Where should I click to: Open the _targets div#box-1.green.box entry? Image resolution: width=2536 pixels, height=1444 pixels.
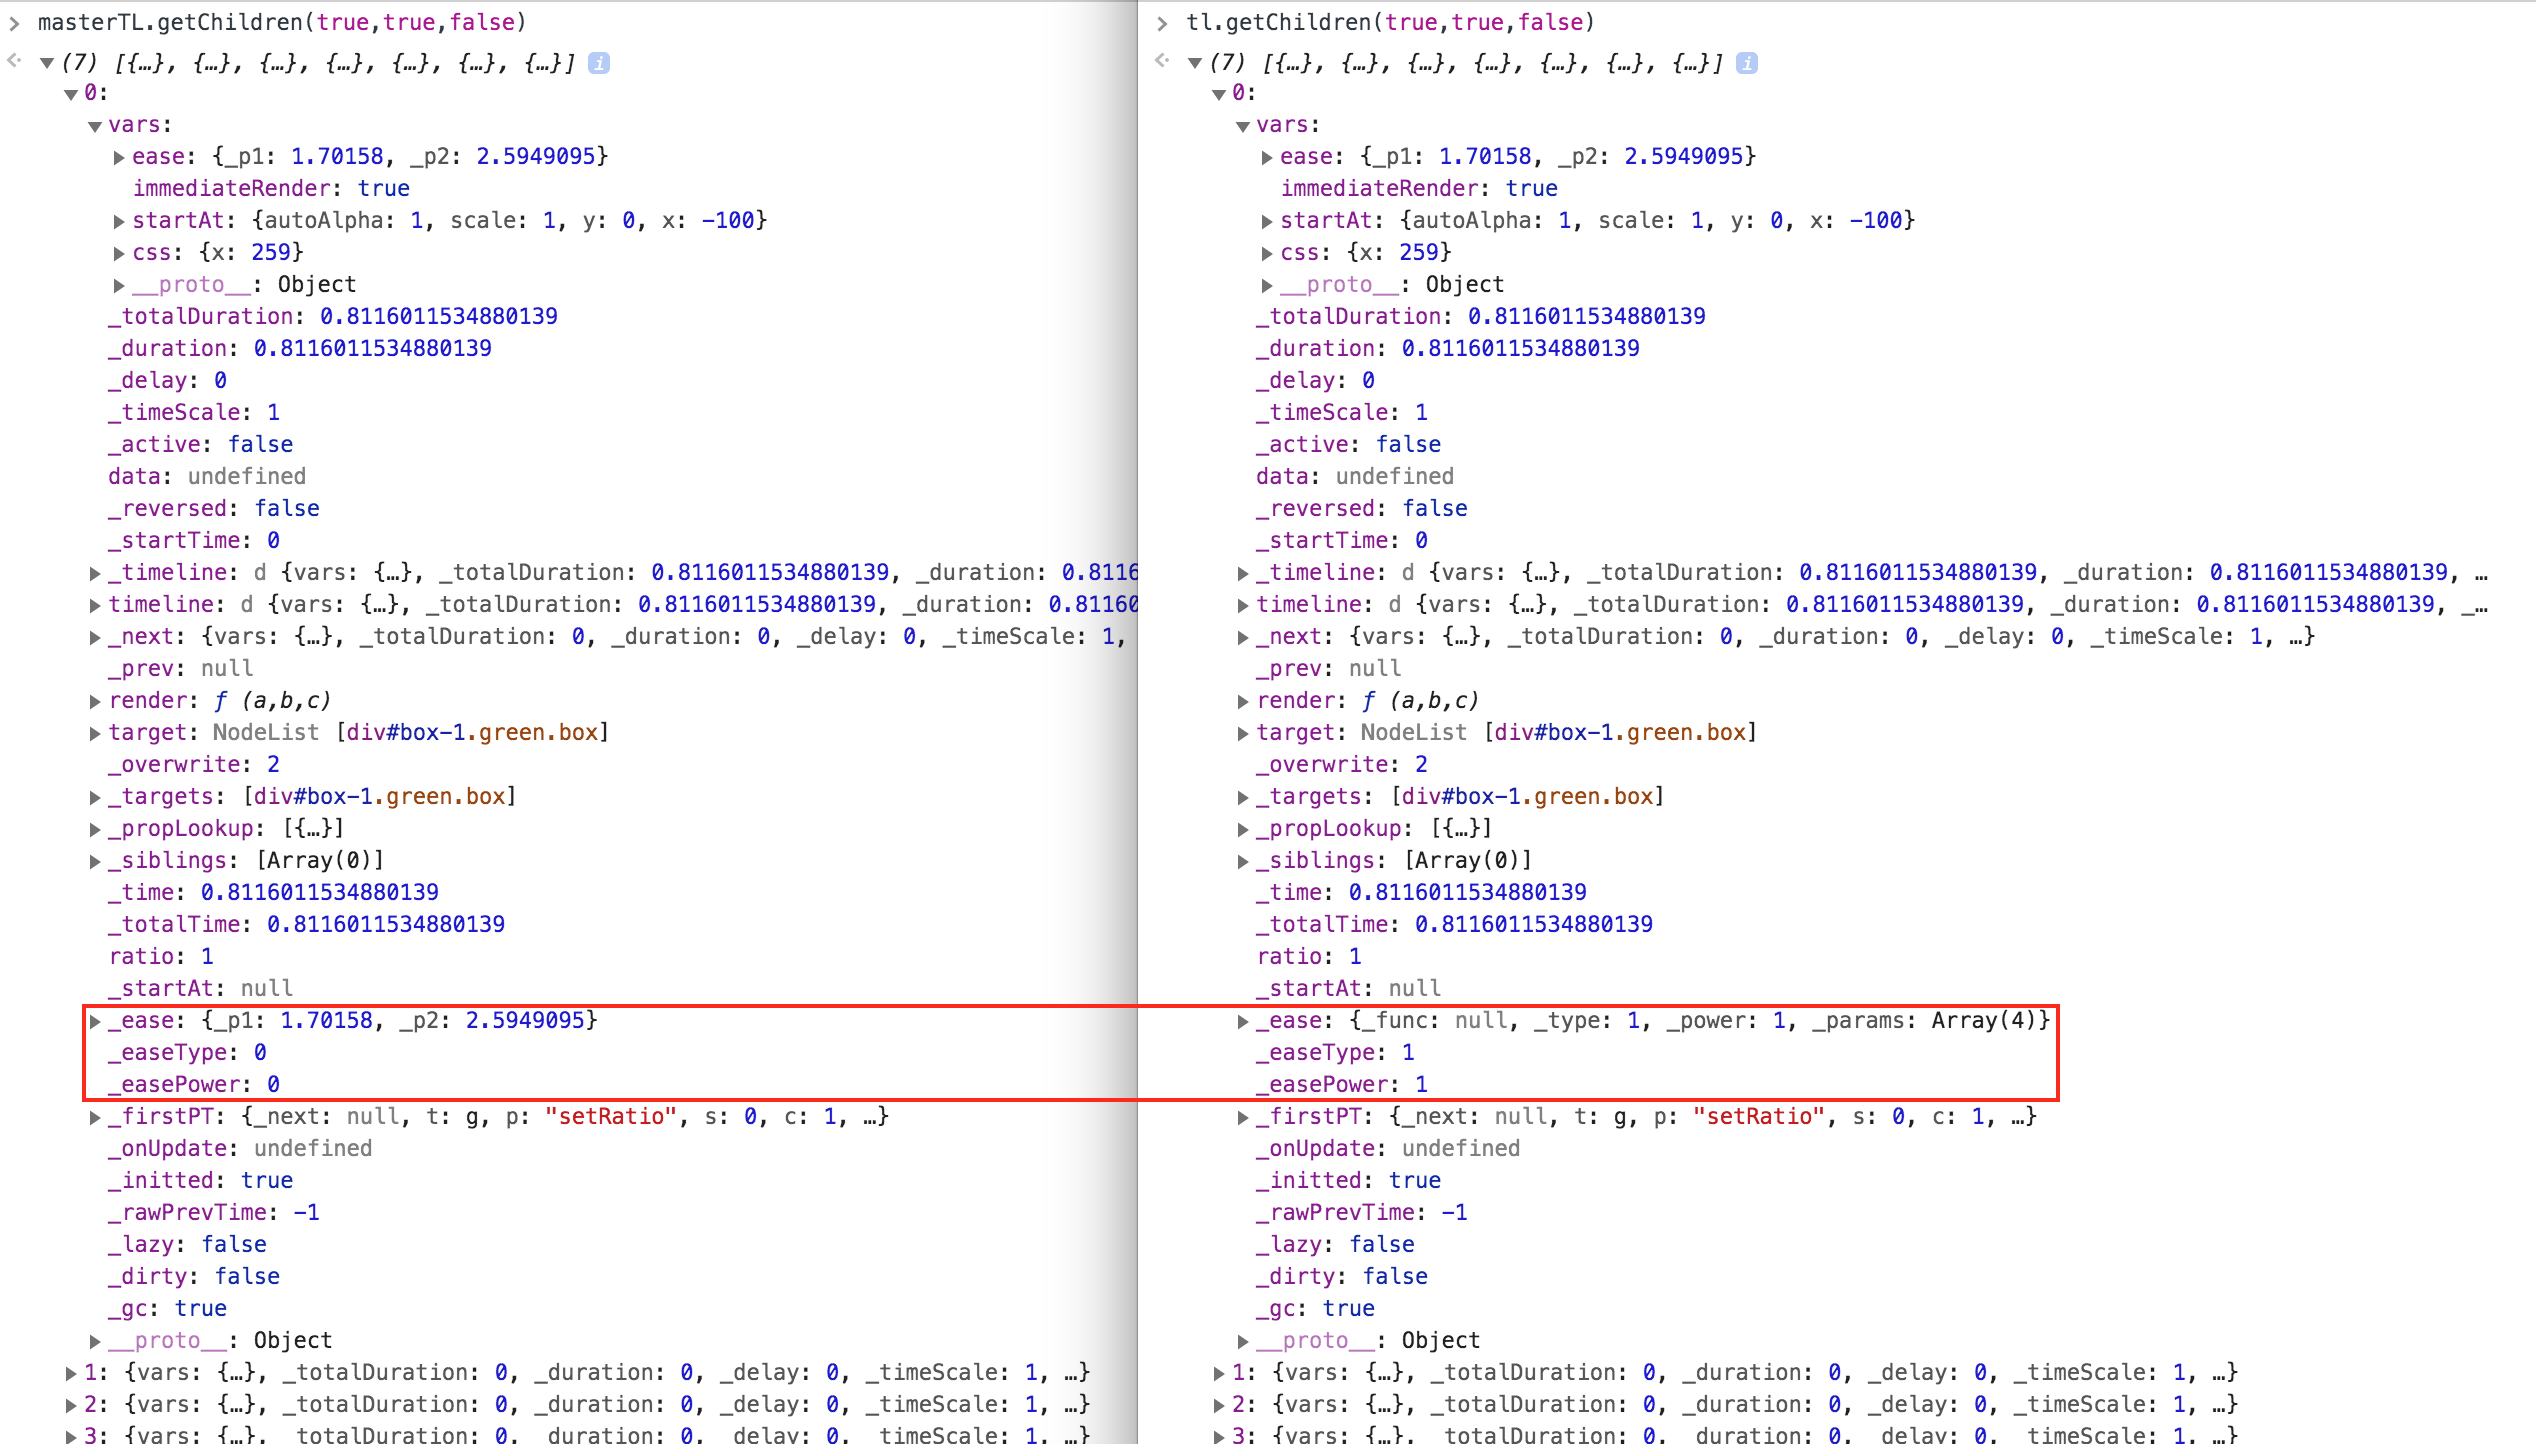[x=94, y=796]
